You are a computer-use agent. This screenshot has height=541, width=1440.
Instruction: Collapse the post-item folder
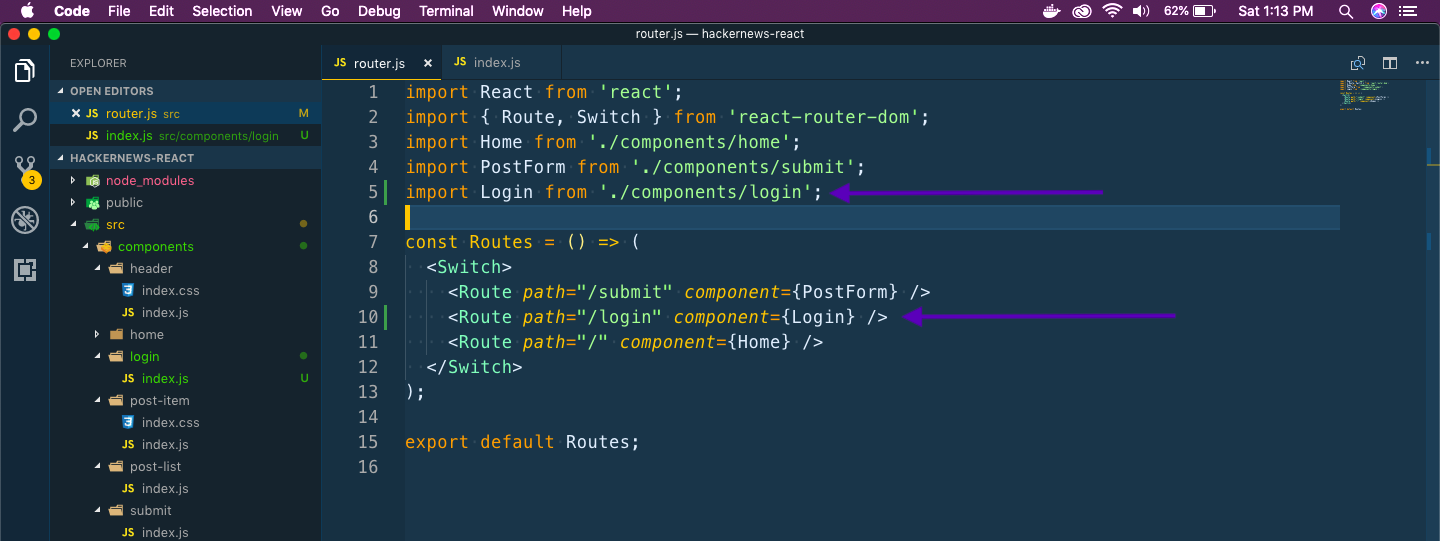click(97, 401)
